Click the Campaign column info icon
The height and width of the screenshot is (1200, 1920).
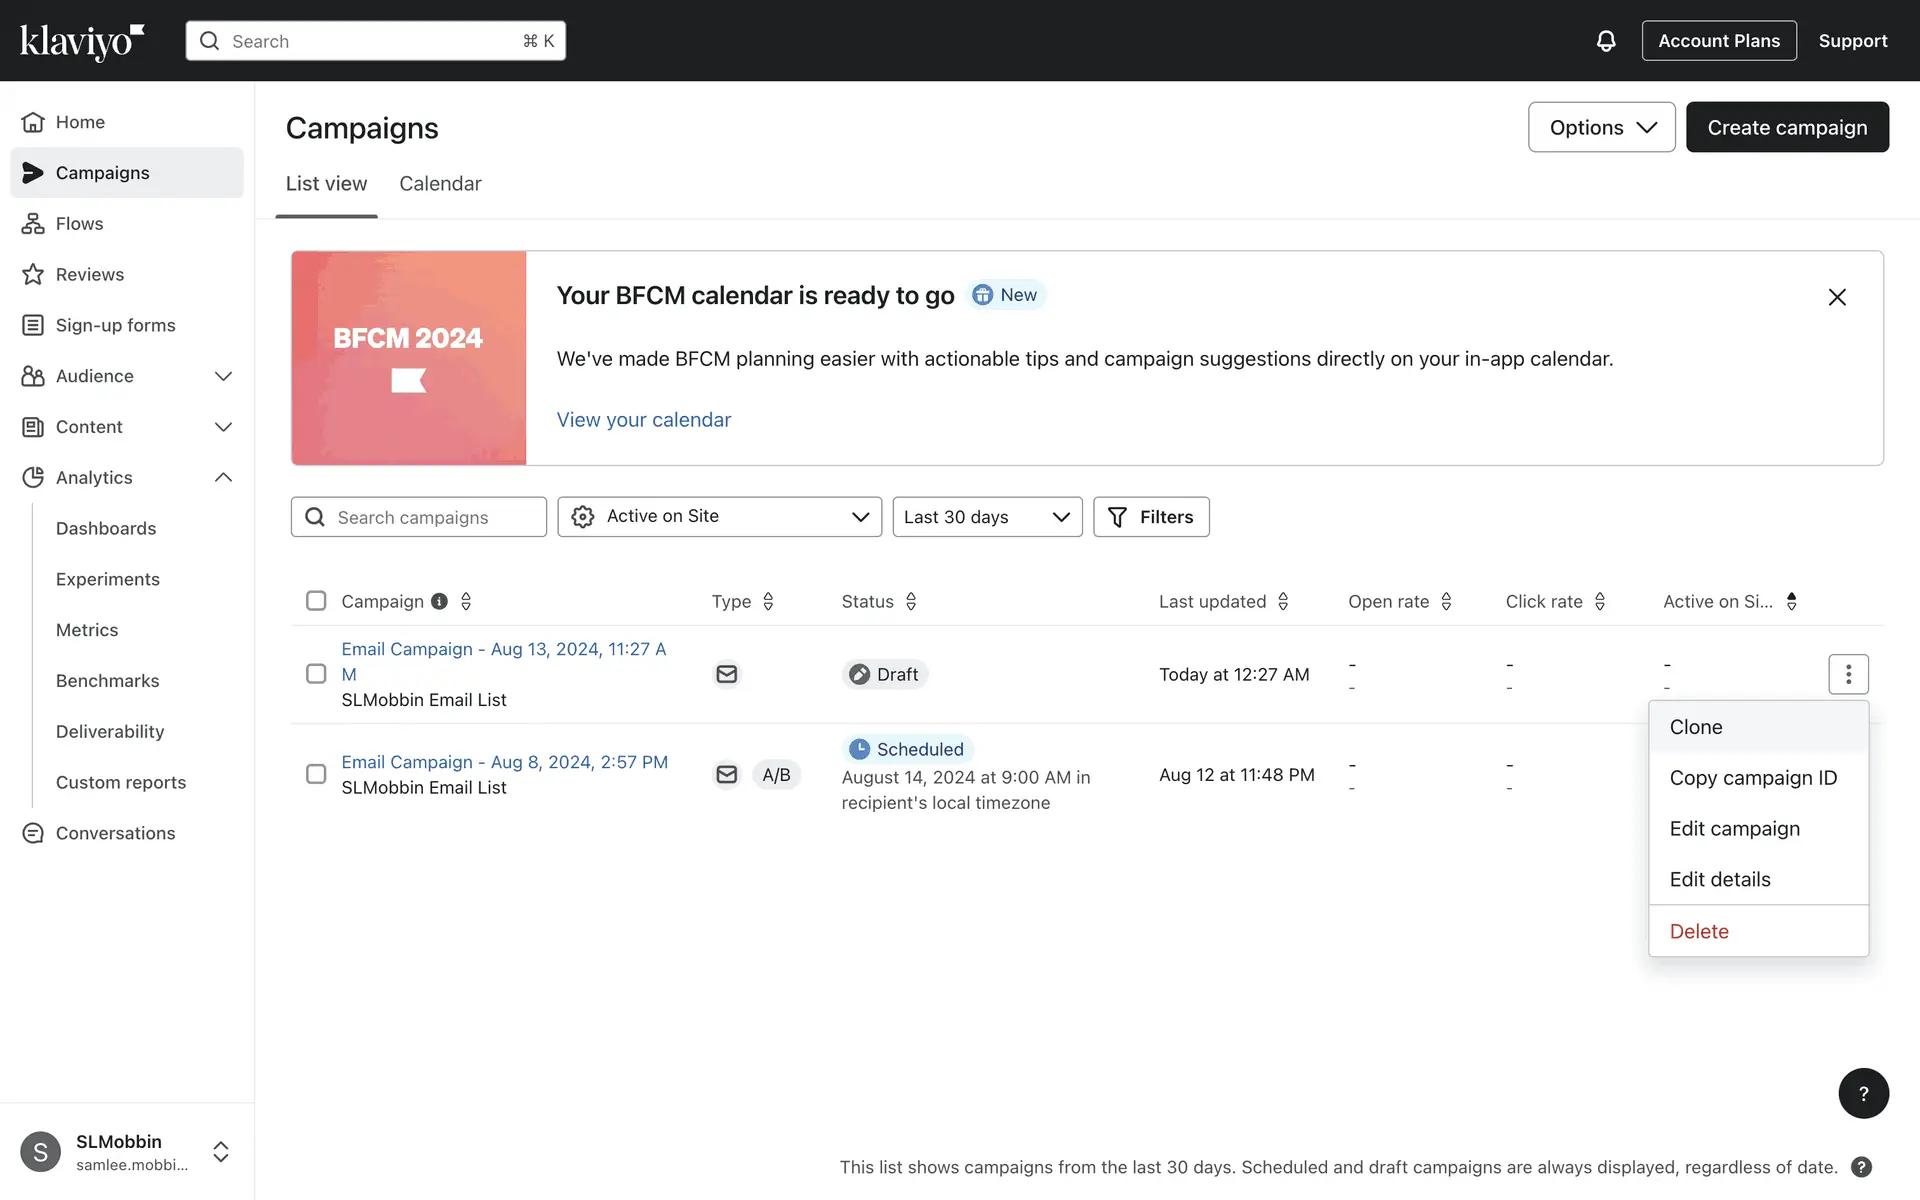tap(439, 601)
